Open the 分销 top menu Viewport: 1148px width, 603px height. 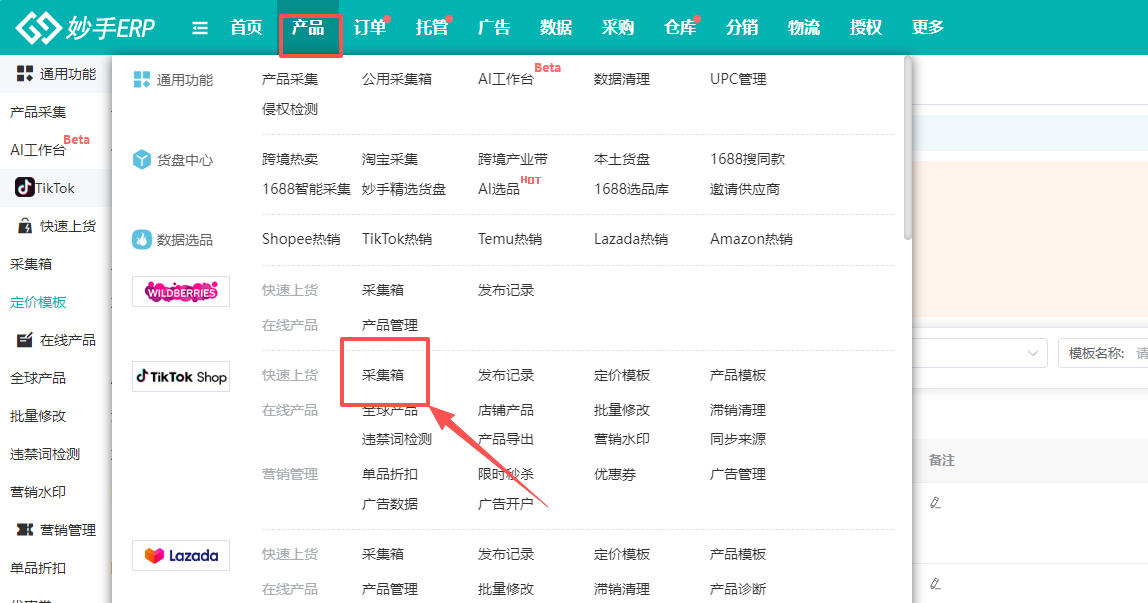tap(742, 28)
